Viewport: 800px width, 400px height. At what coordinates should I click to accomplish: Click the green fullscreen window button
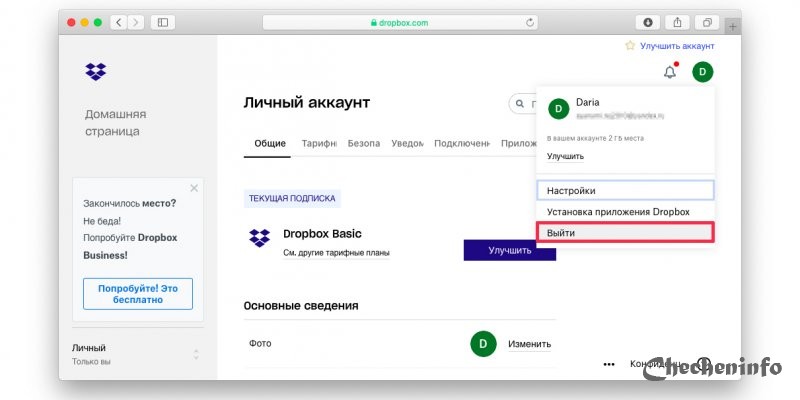pyautogui.click(x=98, y=22)
